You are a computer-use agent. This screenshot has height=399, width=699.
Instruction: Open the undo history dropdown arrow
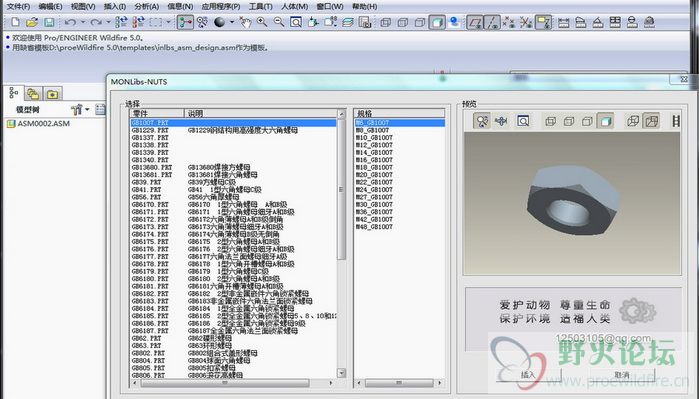pos(82,22)
